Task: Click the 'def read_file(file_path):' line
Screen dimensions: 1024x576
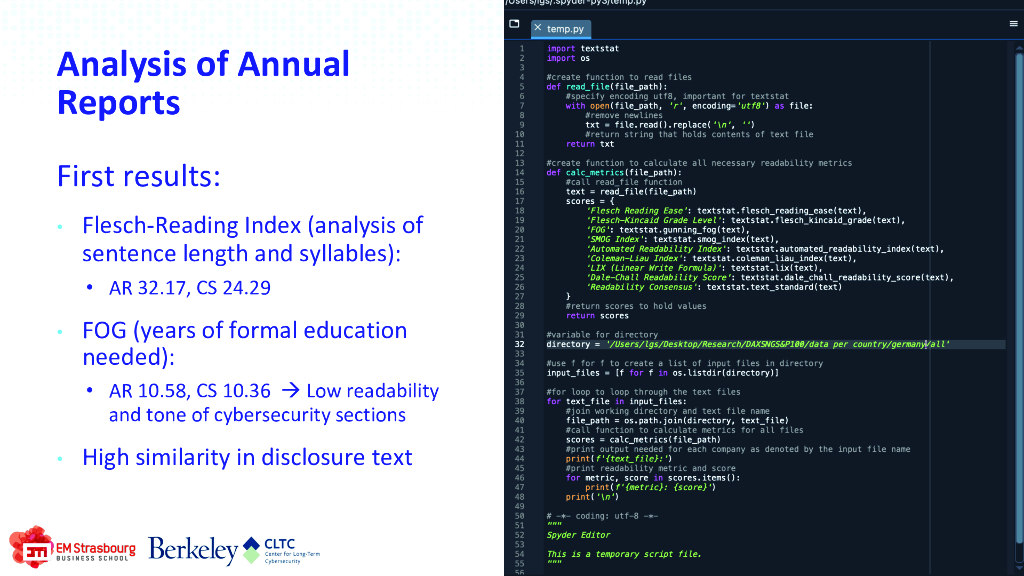Action: click(607, 86)
